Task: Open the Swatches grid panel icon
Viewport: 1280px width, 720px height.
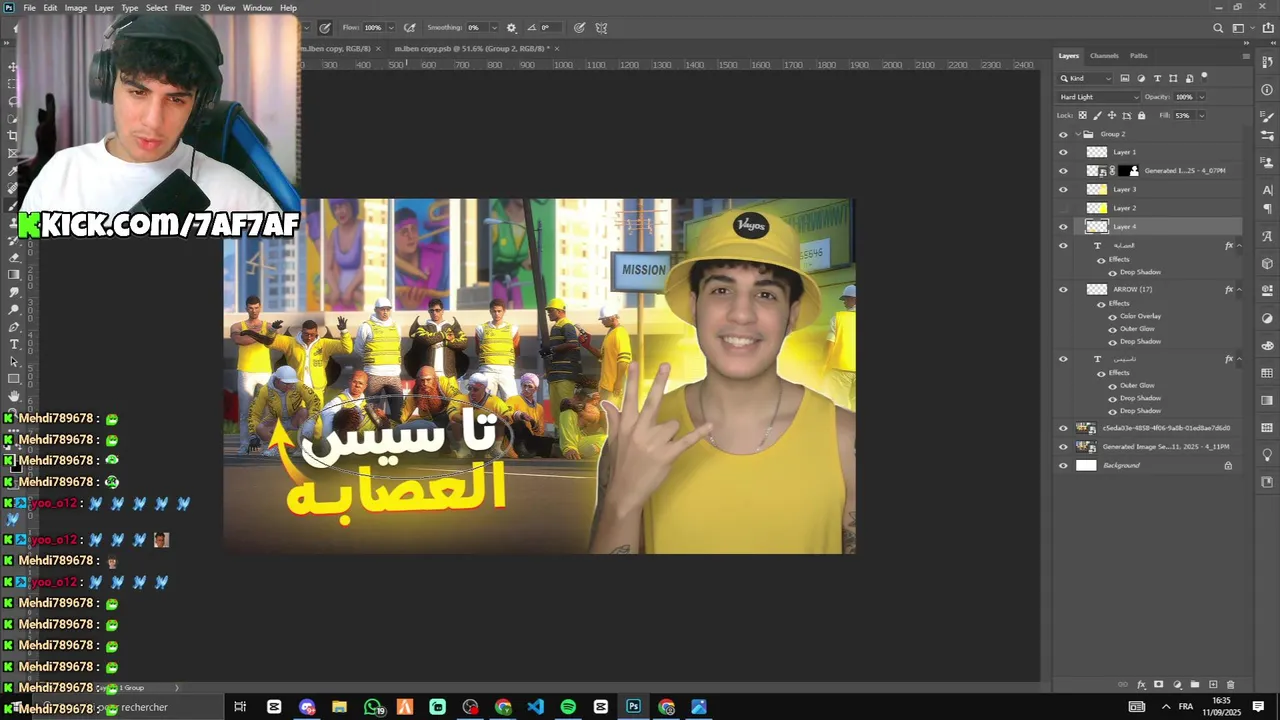Action: pyautogui.click(x=1268, y=373)
